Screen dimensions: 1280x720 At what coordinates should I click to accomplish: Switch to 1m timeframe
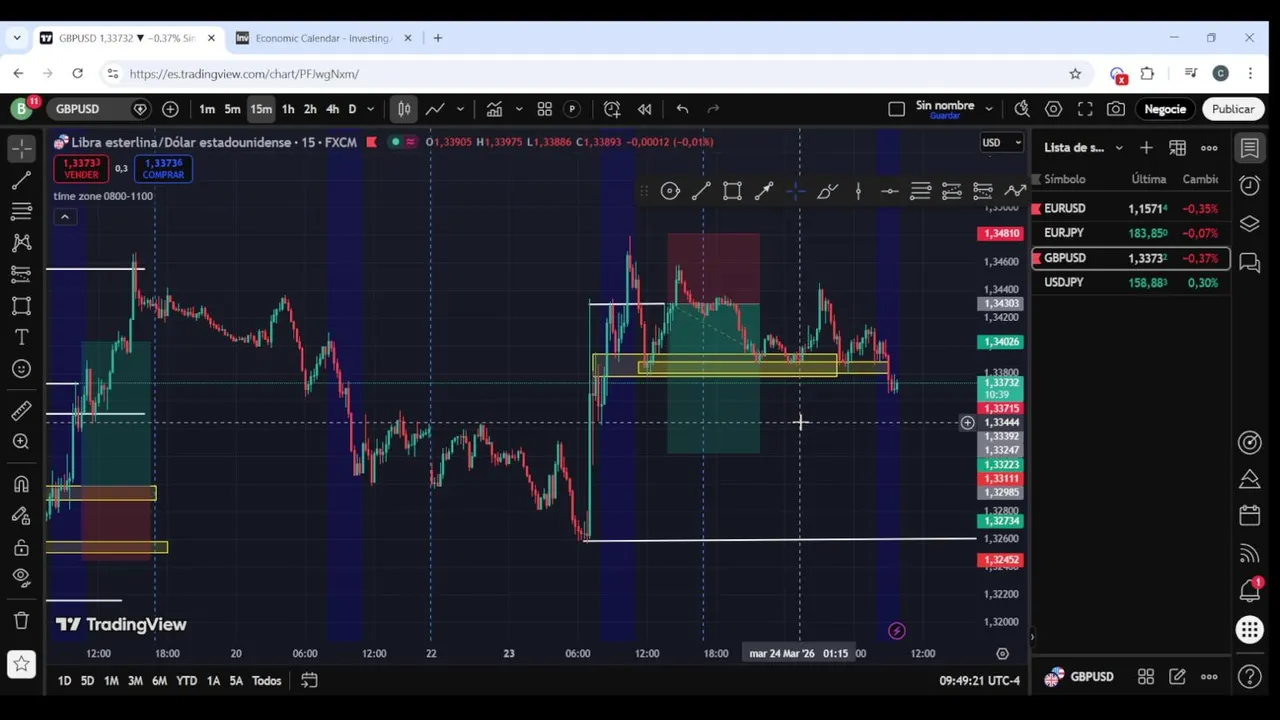(x=207, y=109)
